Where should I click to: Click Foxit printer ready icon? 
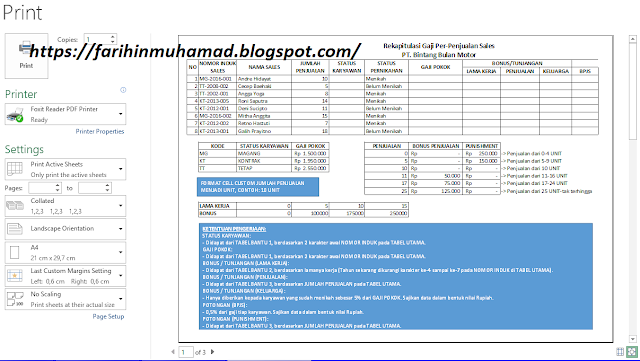pyautogui.click(x=15, y=114)
